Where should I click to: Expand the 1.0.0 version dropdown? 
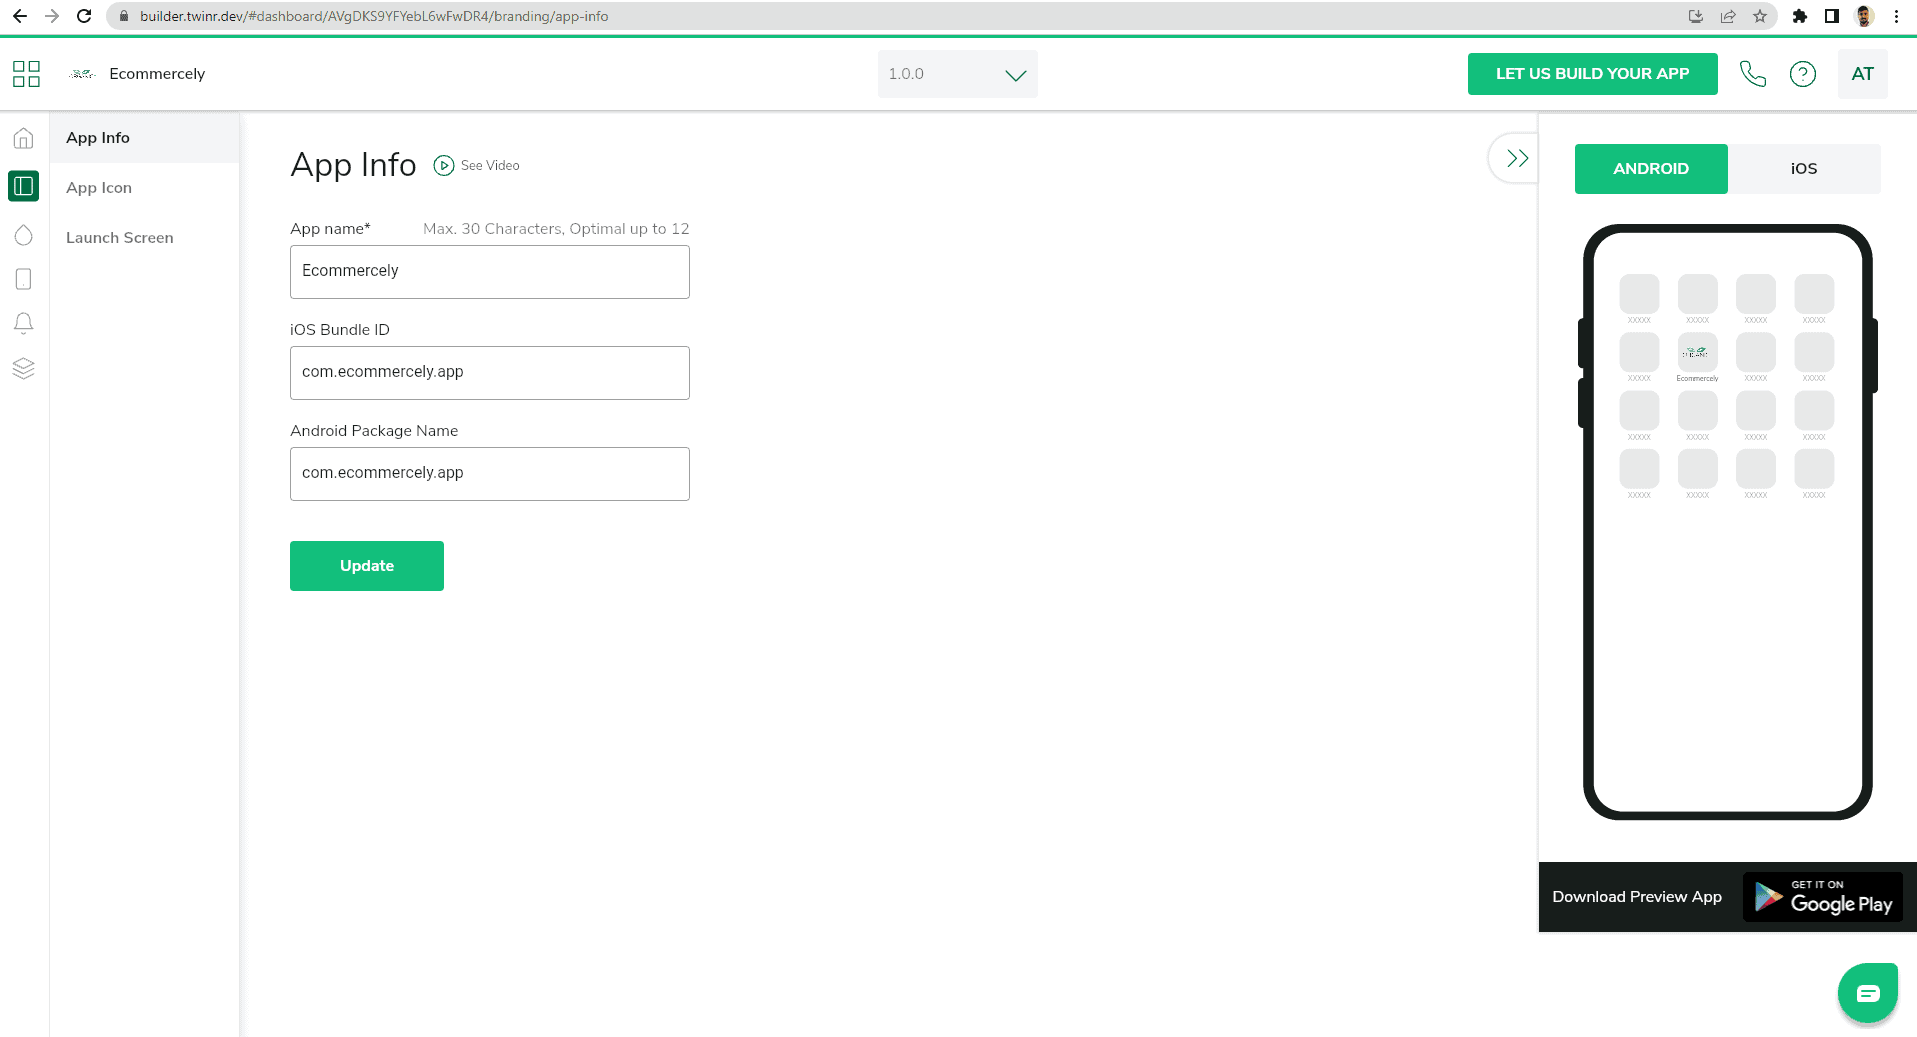point(957,74)
